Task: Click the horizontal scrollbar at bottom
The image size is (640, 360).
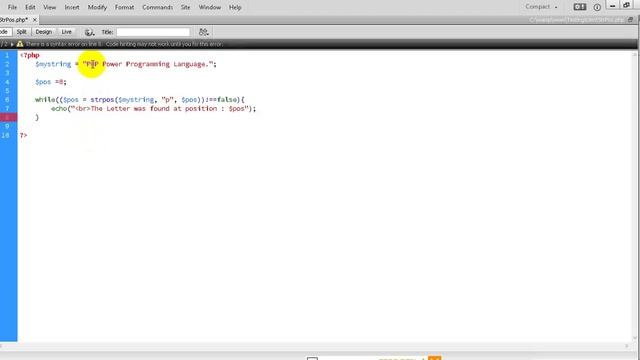Action: click(314, 346)
